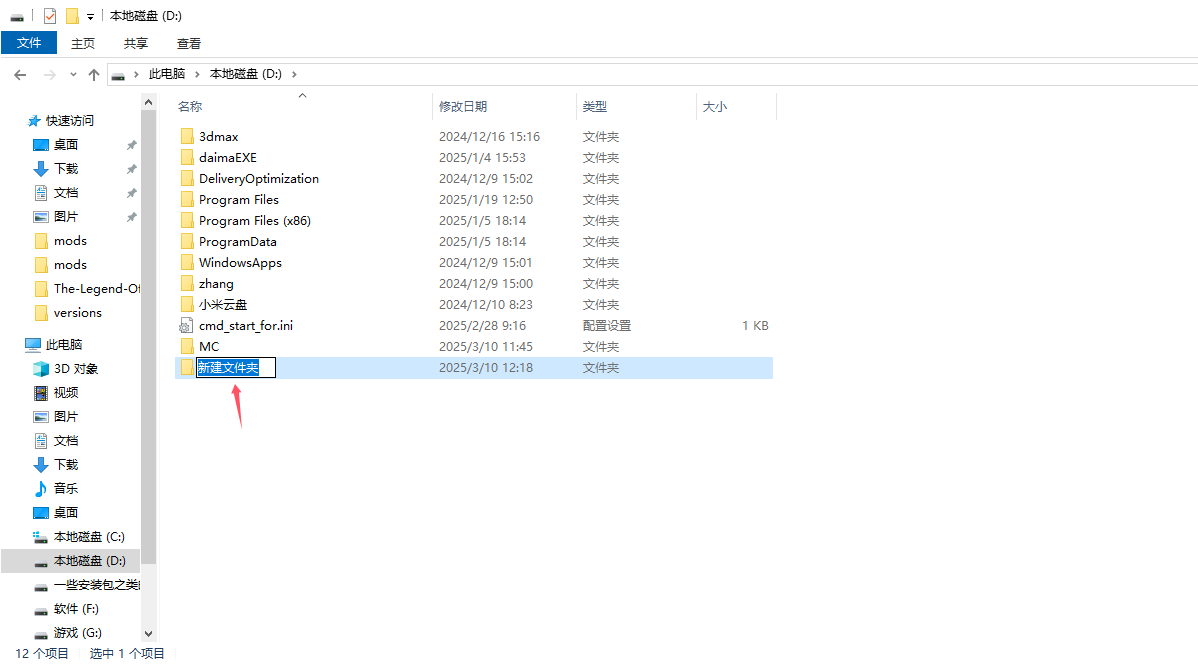Sort by the 修改日期 column header
The image size is (1198, 666).
point(463,106)
